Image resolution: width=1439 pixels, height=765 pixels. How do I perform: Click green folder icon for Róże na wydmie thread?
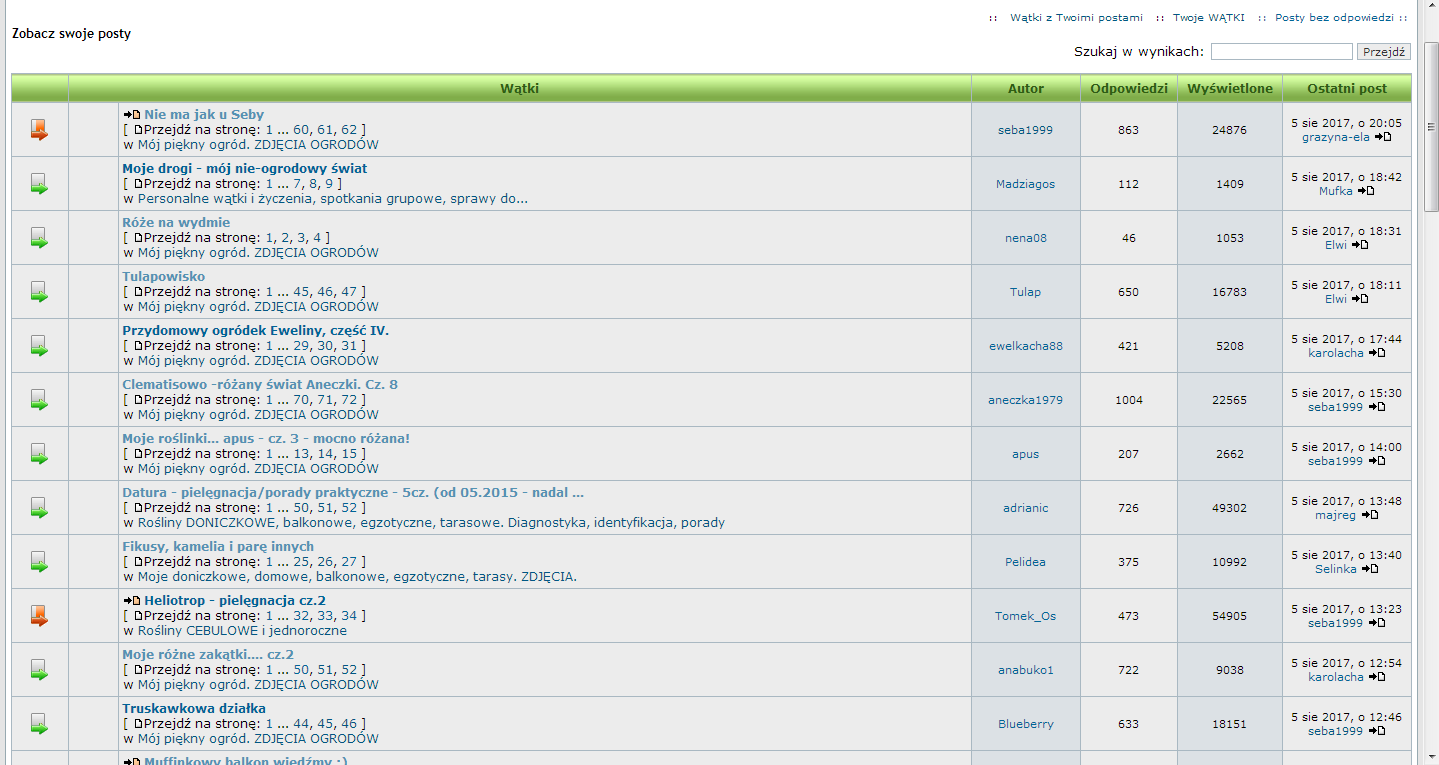[x=39, y=238]
